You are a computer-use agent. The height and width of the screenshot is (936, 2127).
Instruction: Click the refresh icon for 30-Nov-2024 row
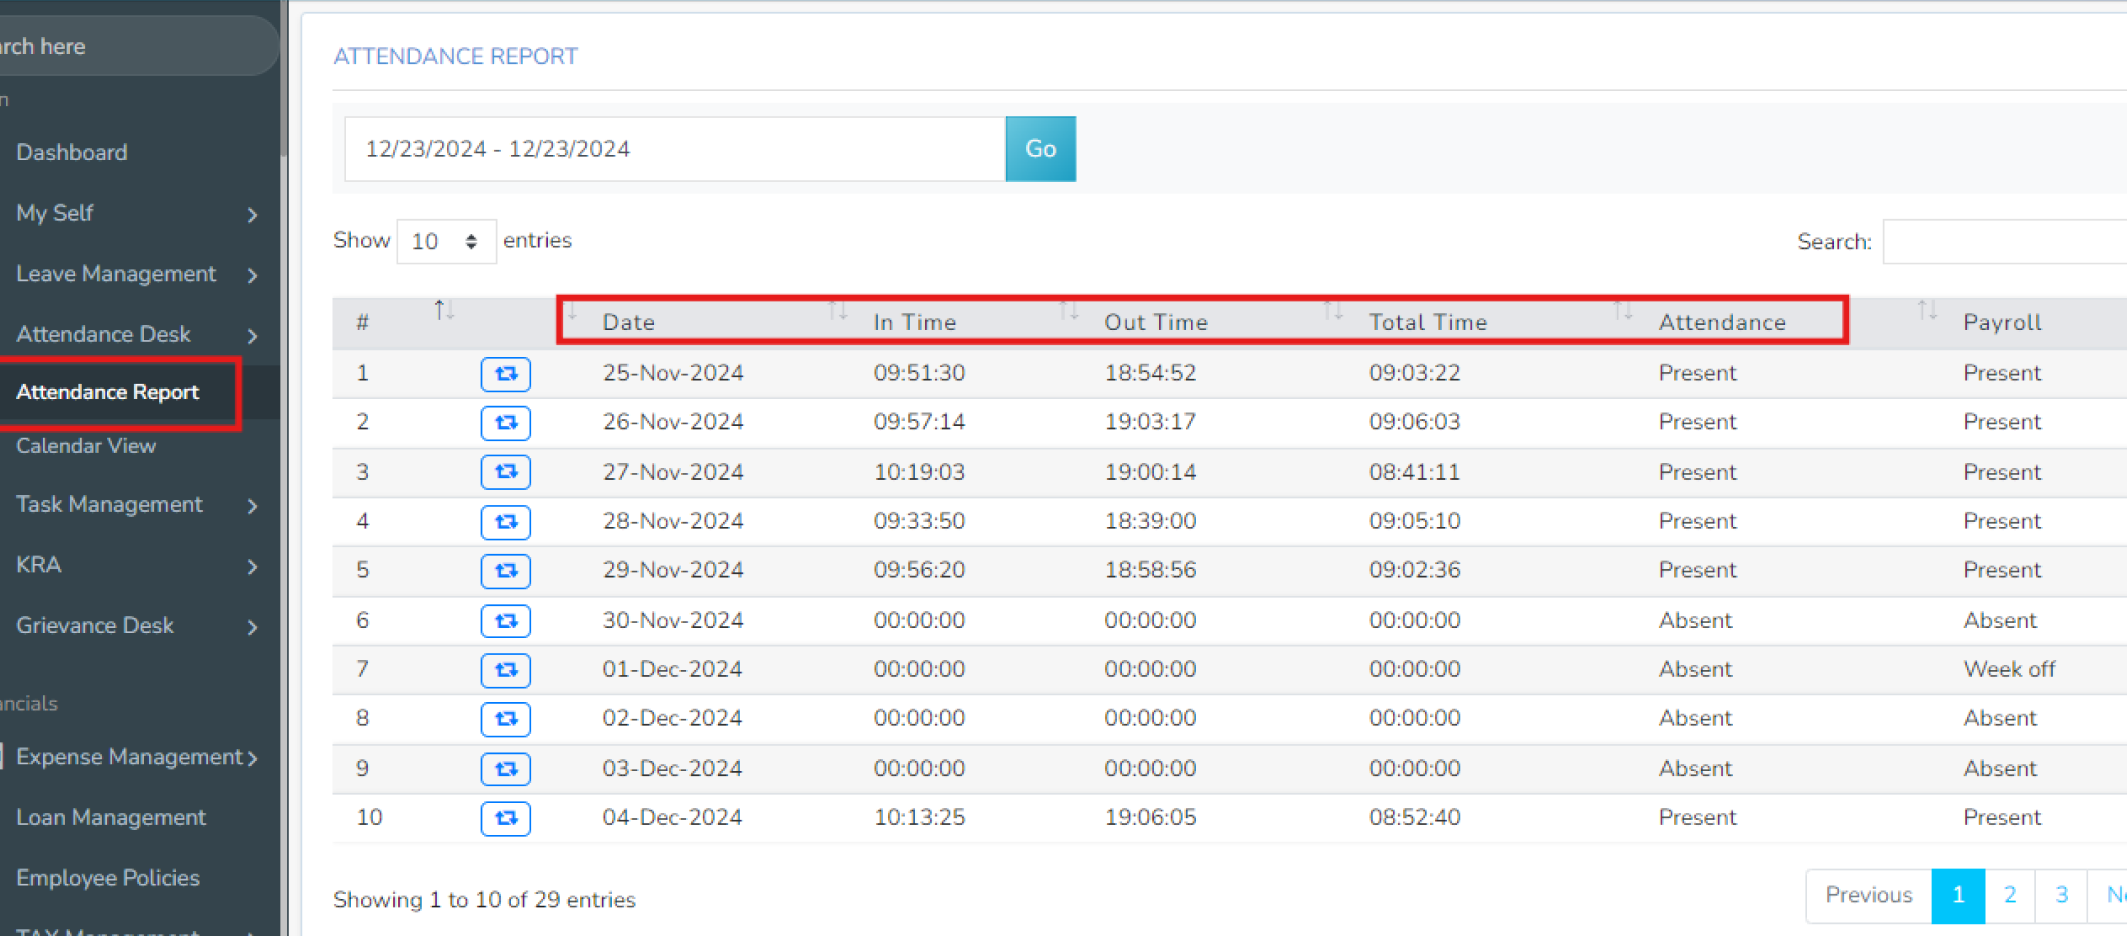point(505,621)
